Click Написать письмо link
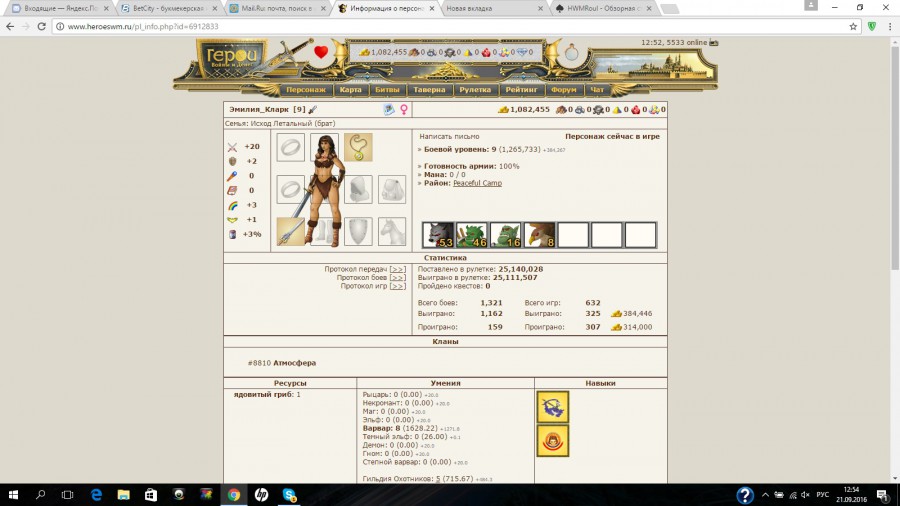This screenshot has height=506, width=900. [x=449, y=137]
